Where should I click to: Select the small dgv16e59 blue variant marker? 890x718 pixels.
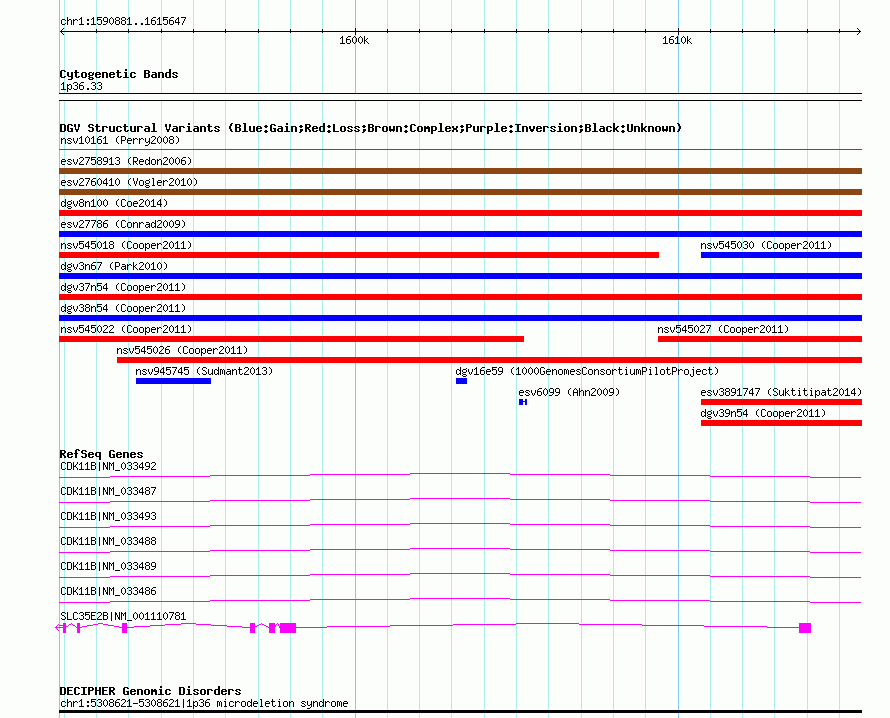click(x=461, y=381)
